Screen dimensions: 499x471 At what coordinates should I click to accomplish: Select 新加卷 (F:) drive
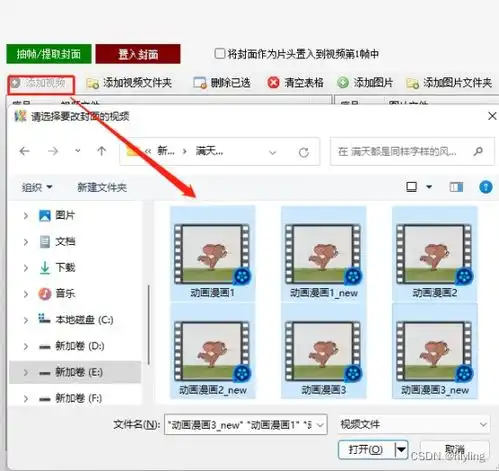(x=79, y=398)
